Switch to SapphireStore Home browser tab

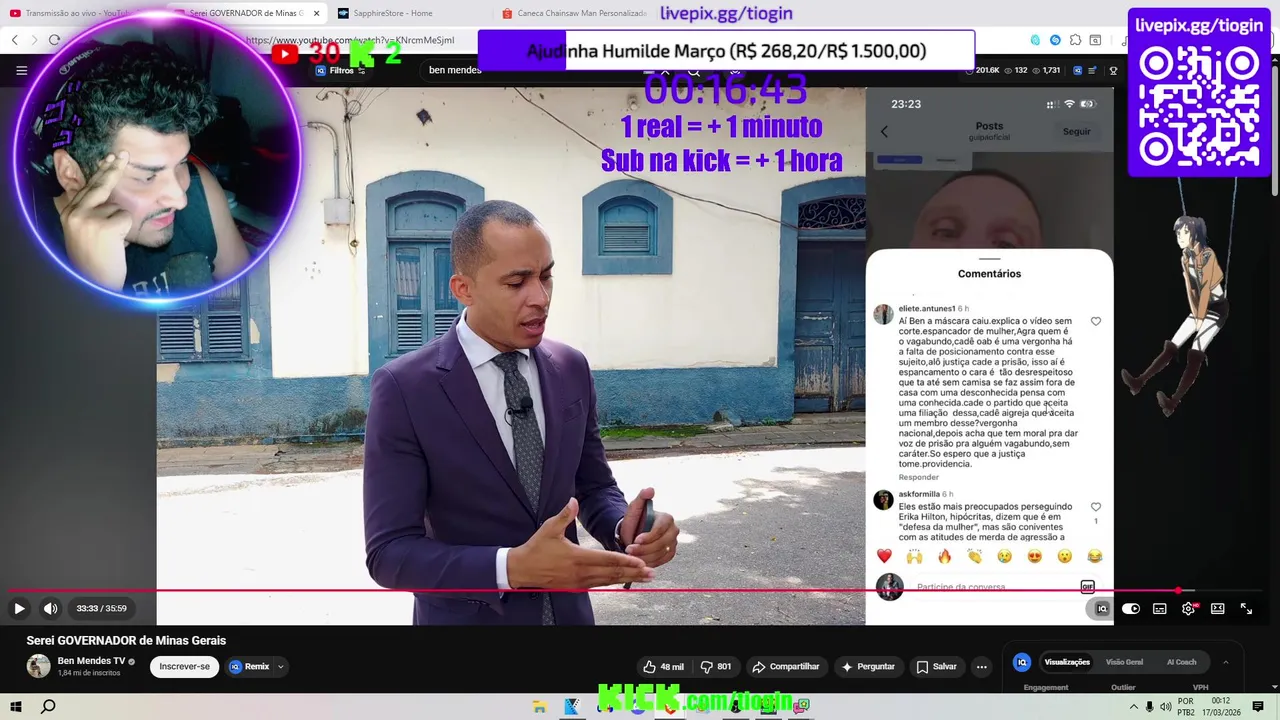tap(393, 13)
